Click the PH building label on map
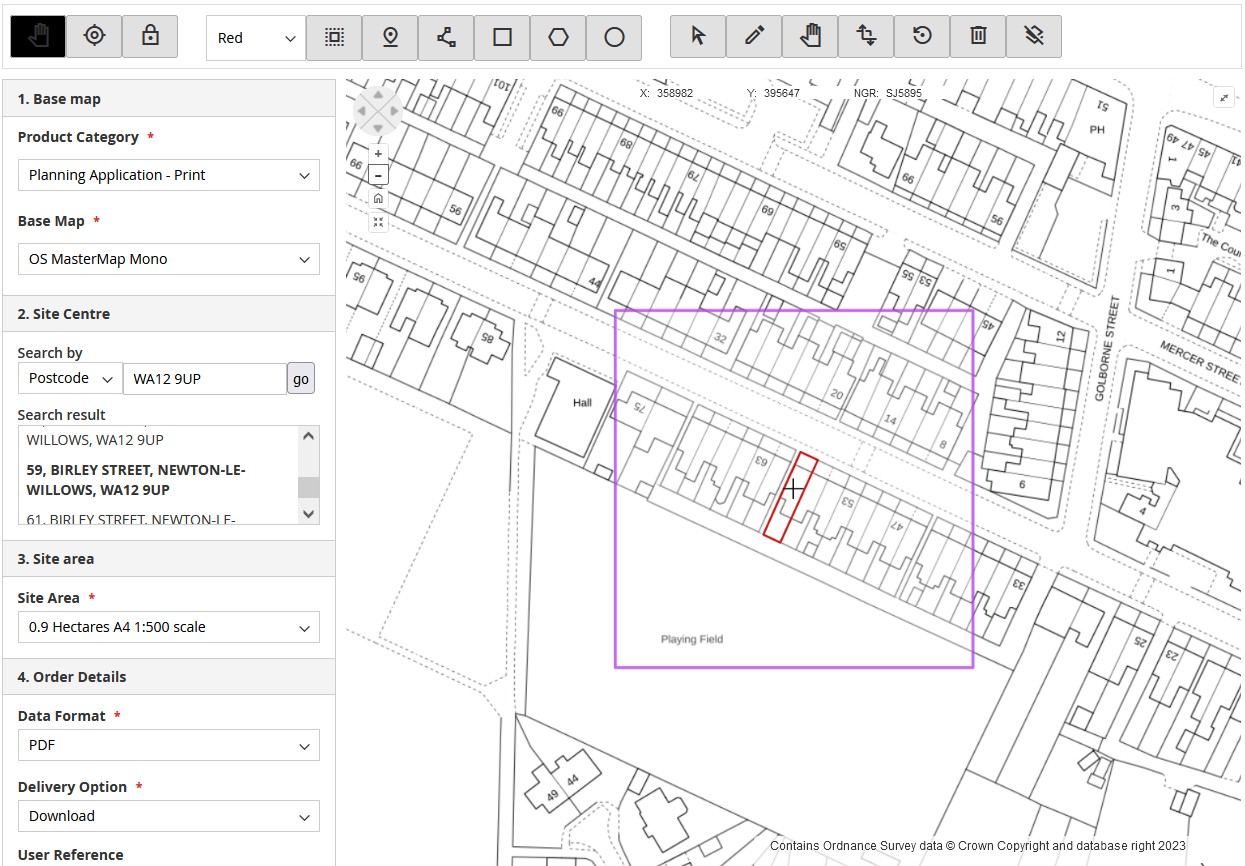This screenshot has width=1245, height=866. click(1097, 129)
